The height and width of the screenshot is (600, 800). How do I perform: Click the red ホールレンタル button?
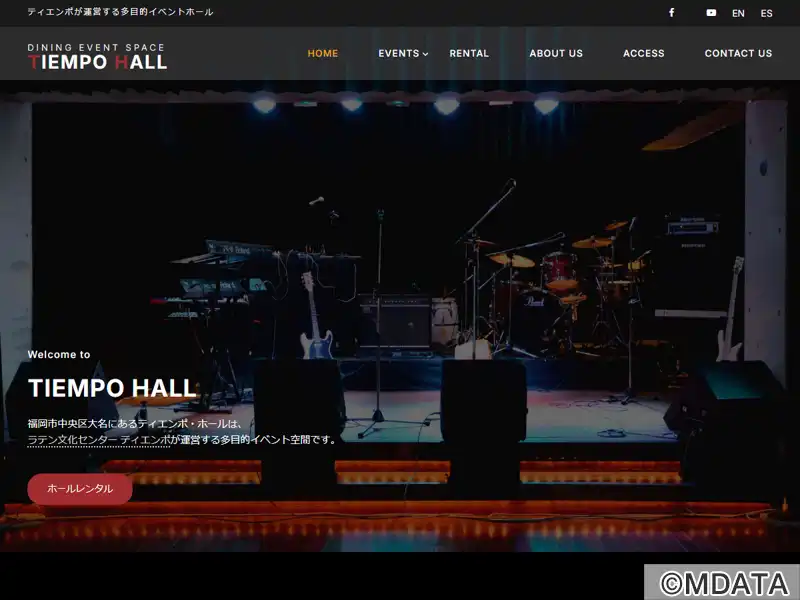tap(80, 489)
